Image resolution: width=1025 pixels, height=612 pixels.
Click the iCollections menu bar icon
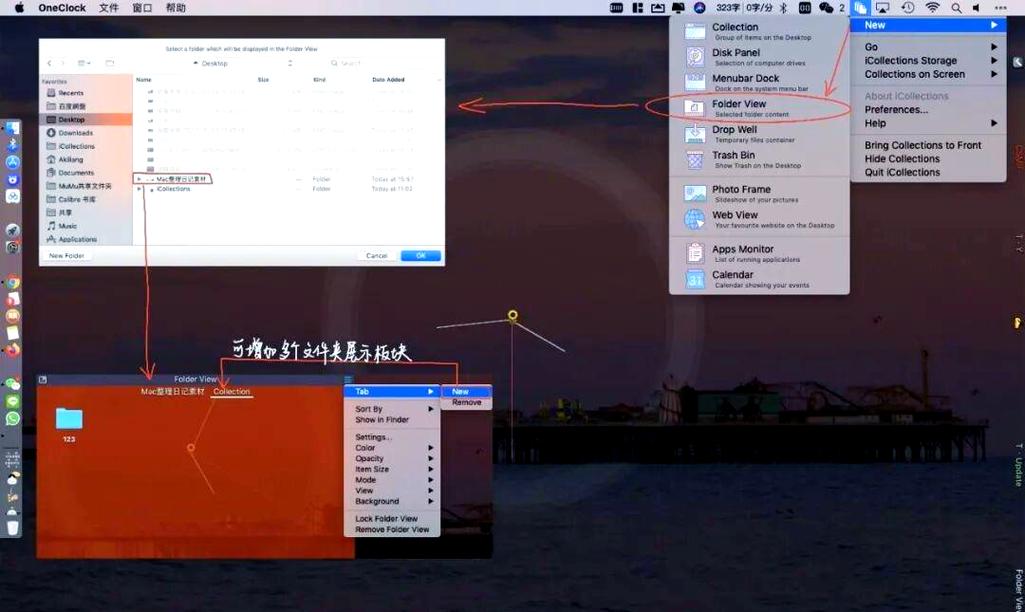(860, 8)
